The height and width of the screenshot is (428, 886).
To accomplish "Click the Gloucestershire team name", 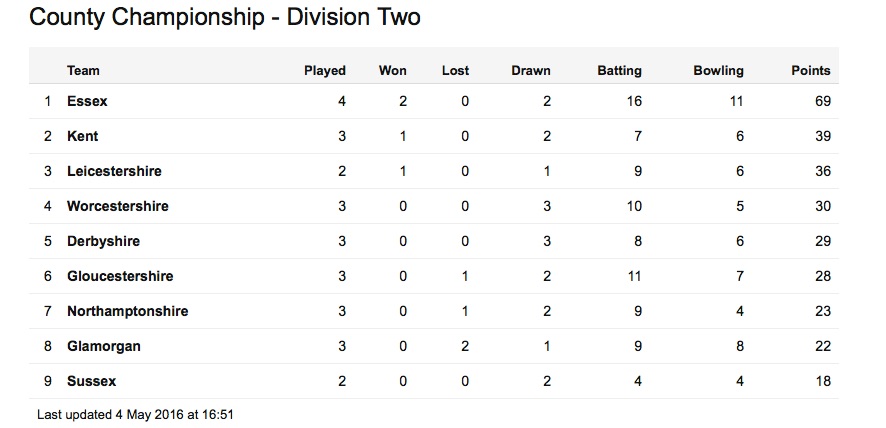I will 120,276.
